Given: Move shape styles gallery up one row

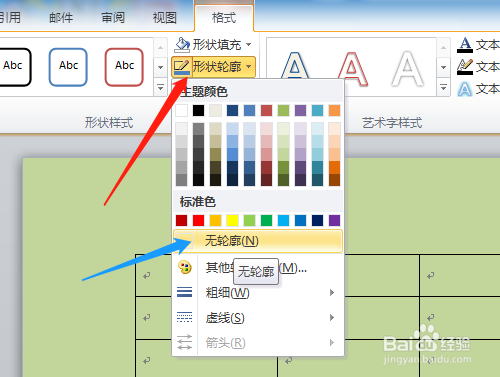Looking at the screenshot, I should 160,48.
